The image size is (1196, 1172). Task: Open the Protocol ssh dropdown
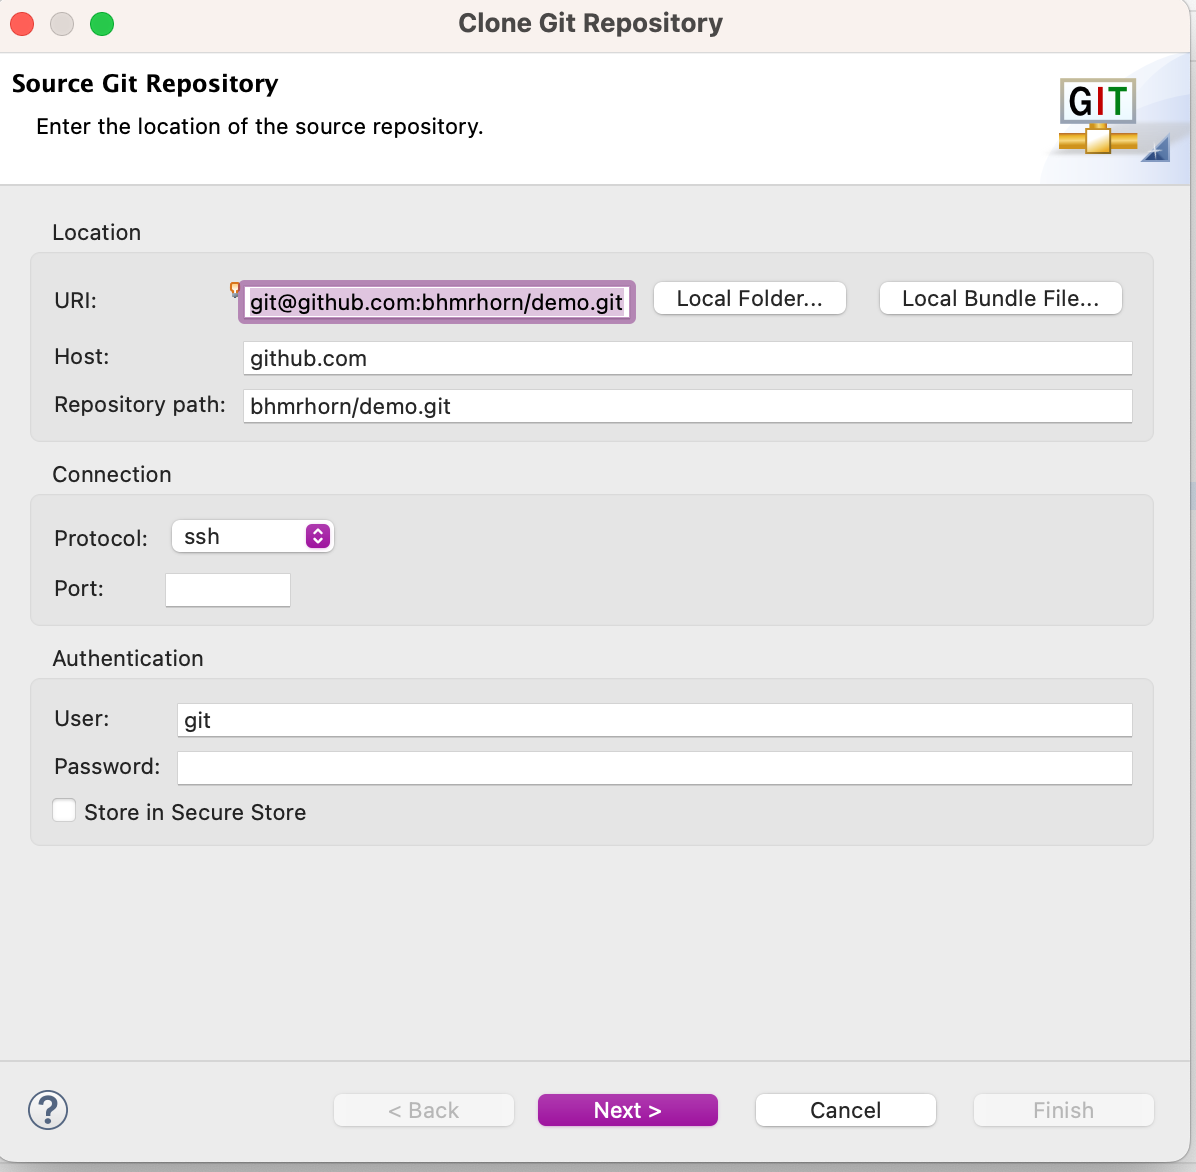pyautogui.click(x=252, y=537)
